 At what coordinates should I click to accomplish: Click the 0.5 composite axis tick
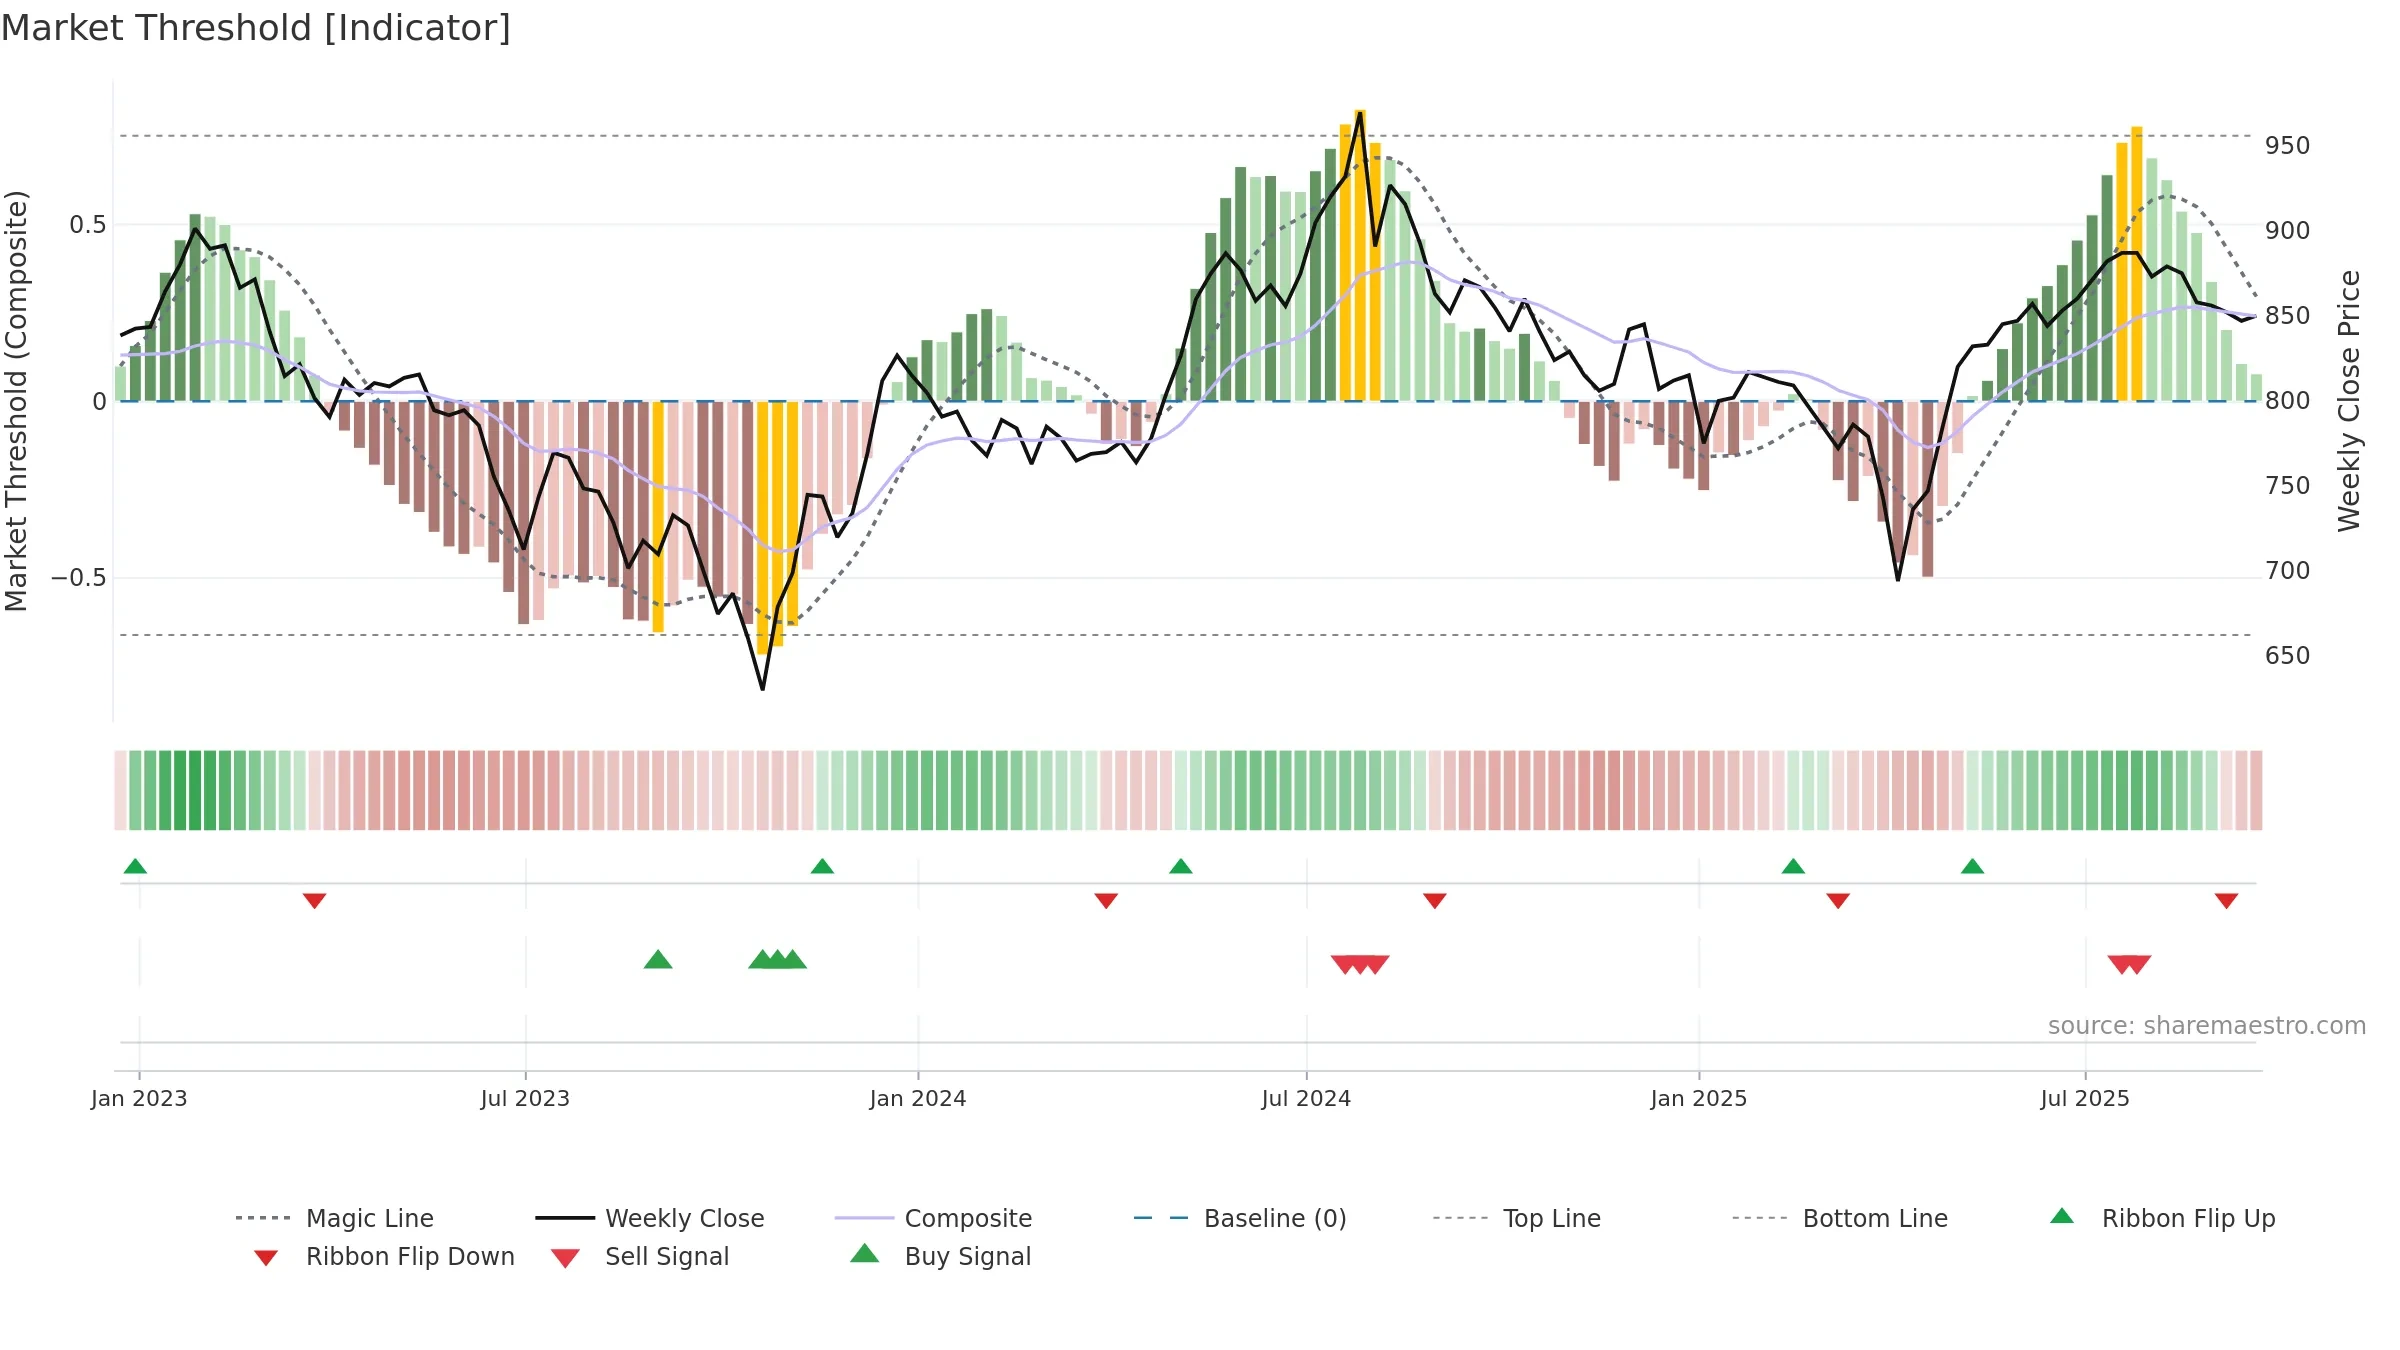pos(88,225)
